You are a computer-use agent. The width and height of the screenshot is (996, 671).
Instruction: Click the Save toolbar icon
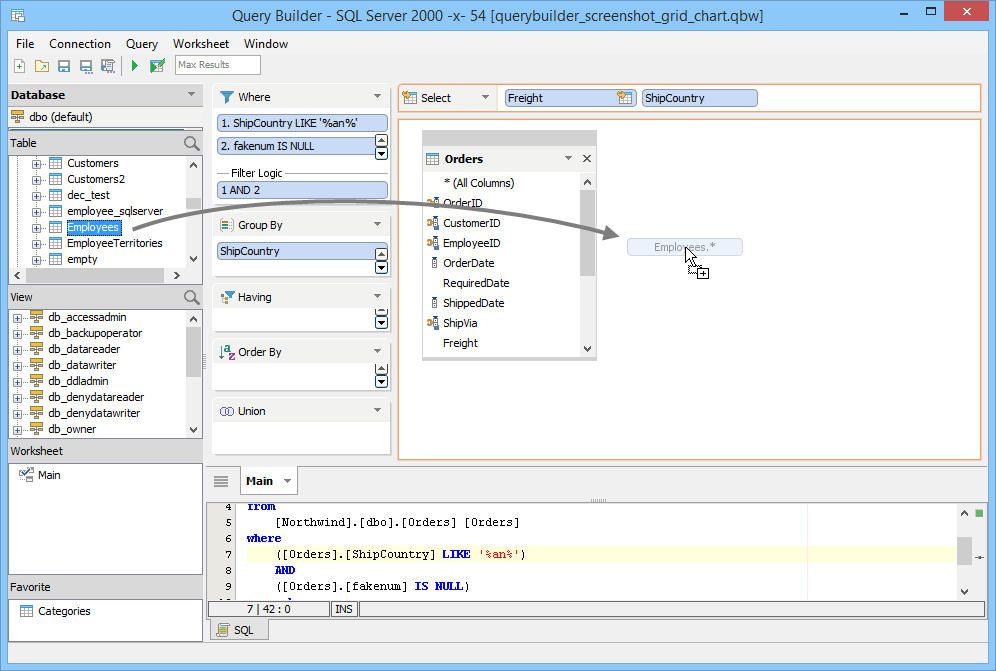click(x=64, y=65)
